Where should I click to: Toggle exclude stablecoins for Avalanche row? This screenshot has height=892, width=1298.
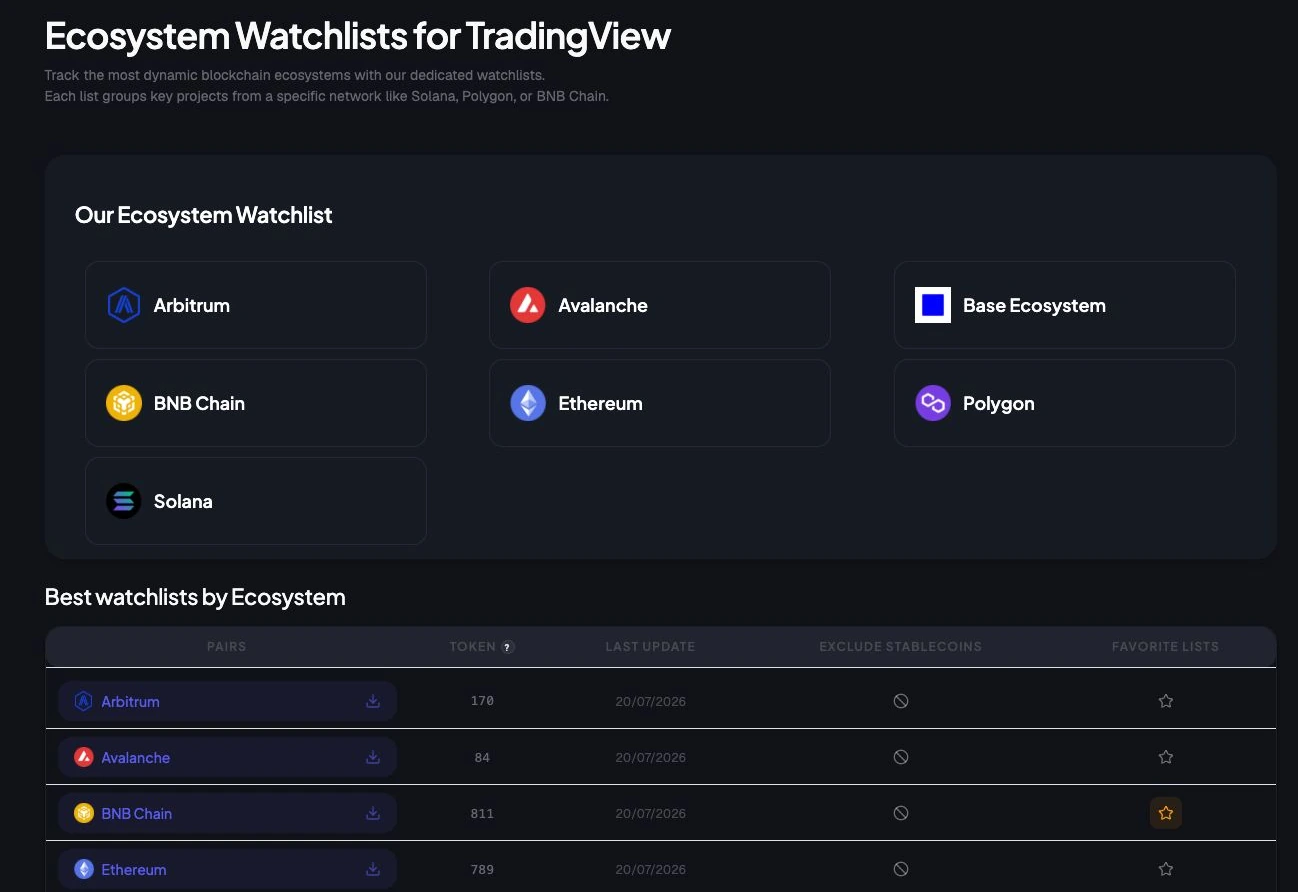pyautogui.click(x=901, y=757)
